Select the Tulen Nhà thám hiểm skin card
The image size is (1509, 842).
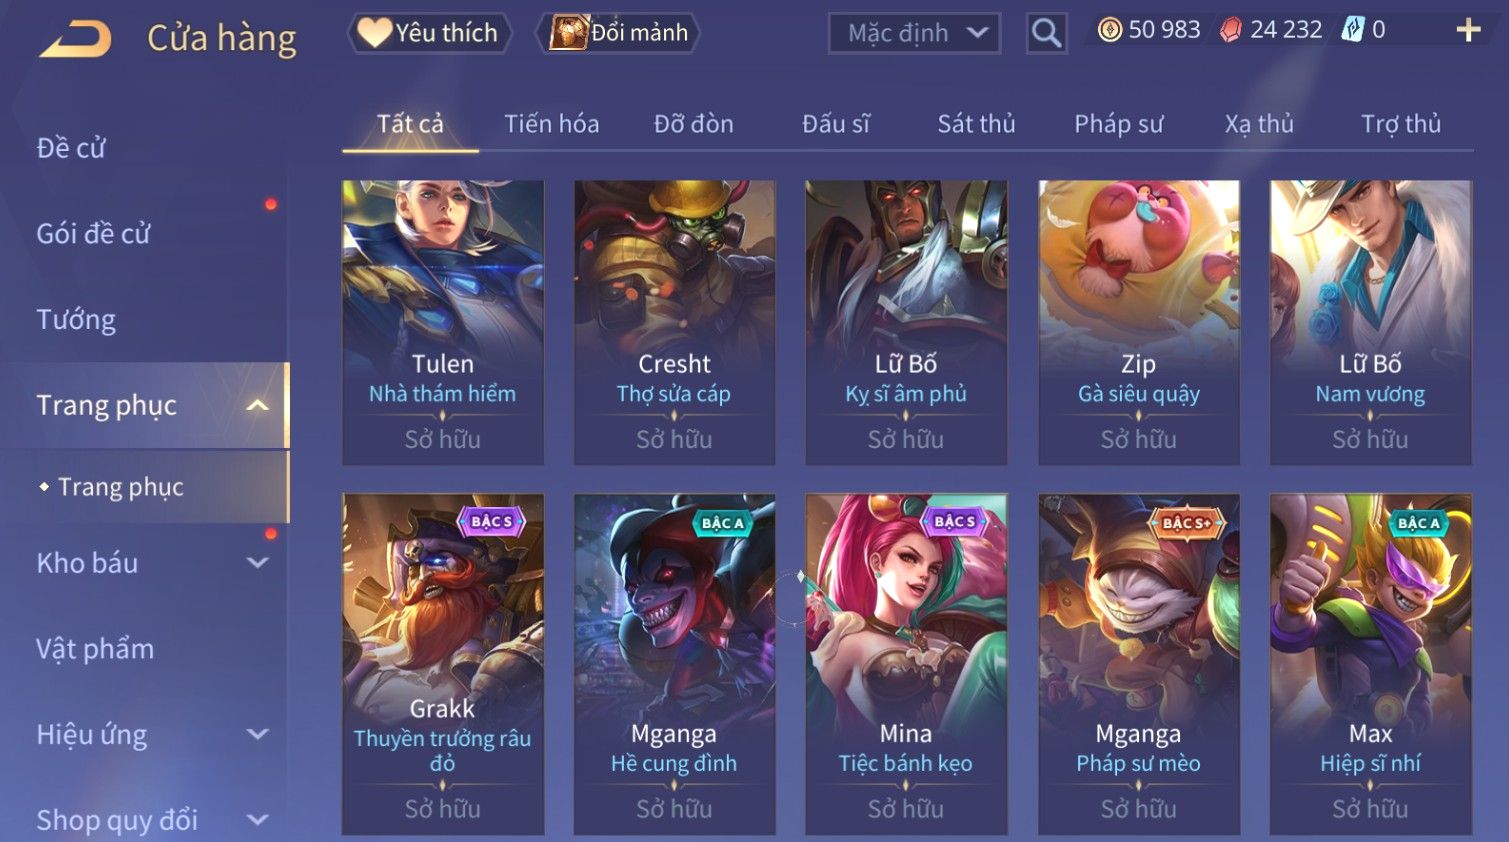[x=443, y=322]
